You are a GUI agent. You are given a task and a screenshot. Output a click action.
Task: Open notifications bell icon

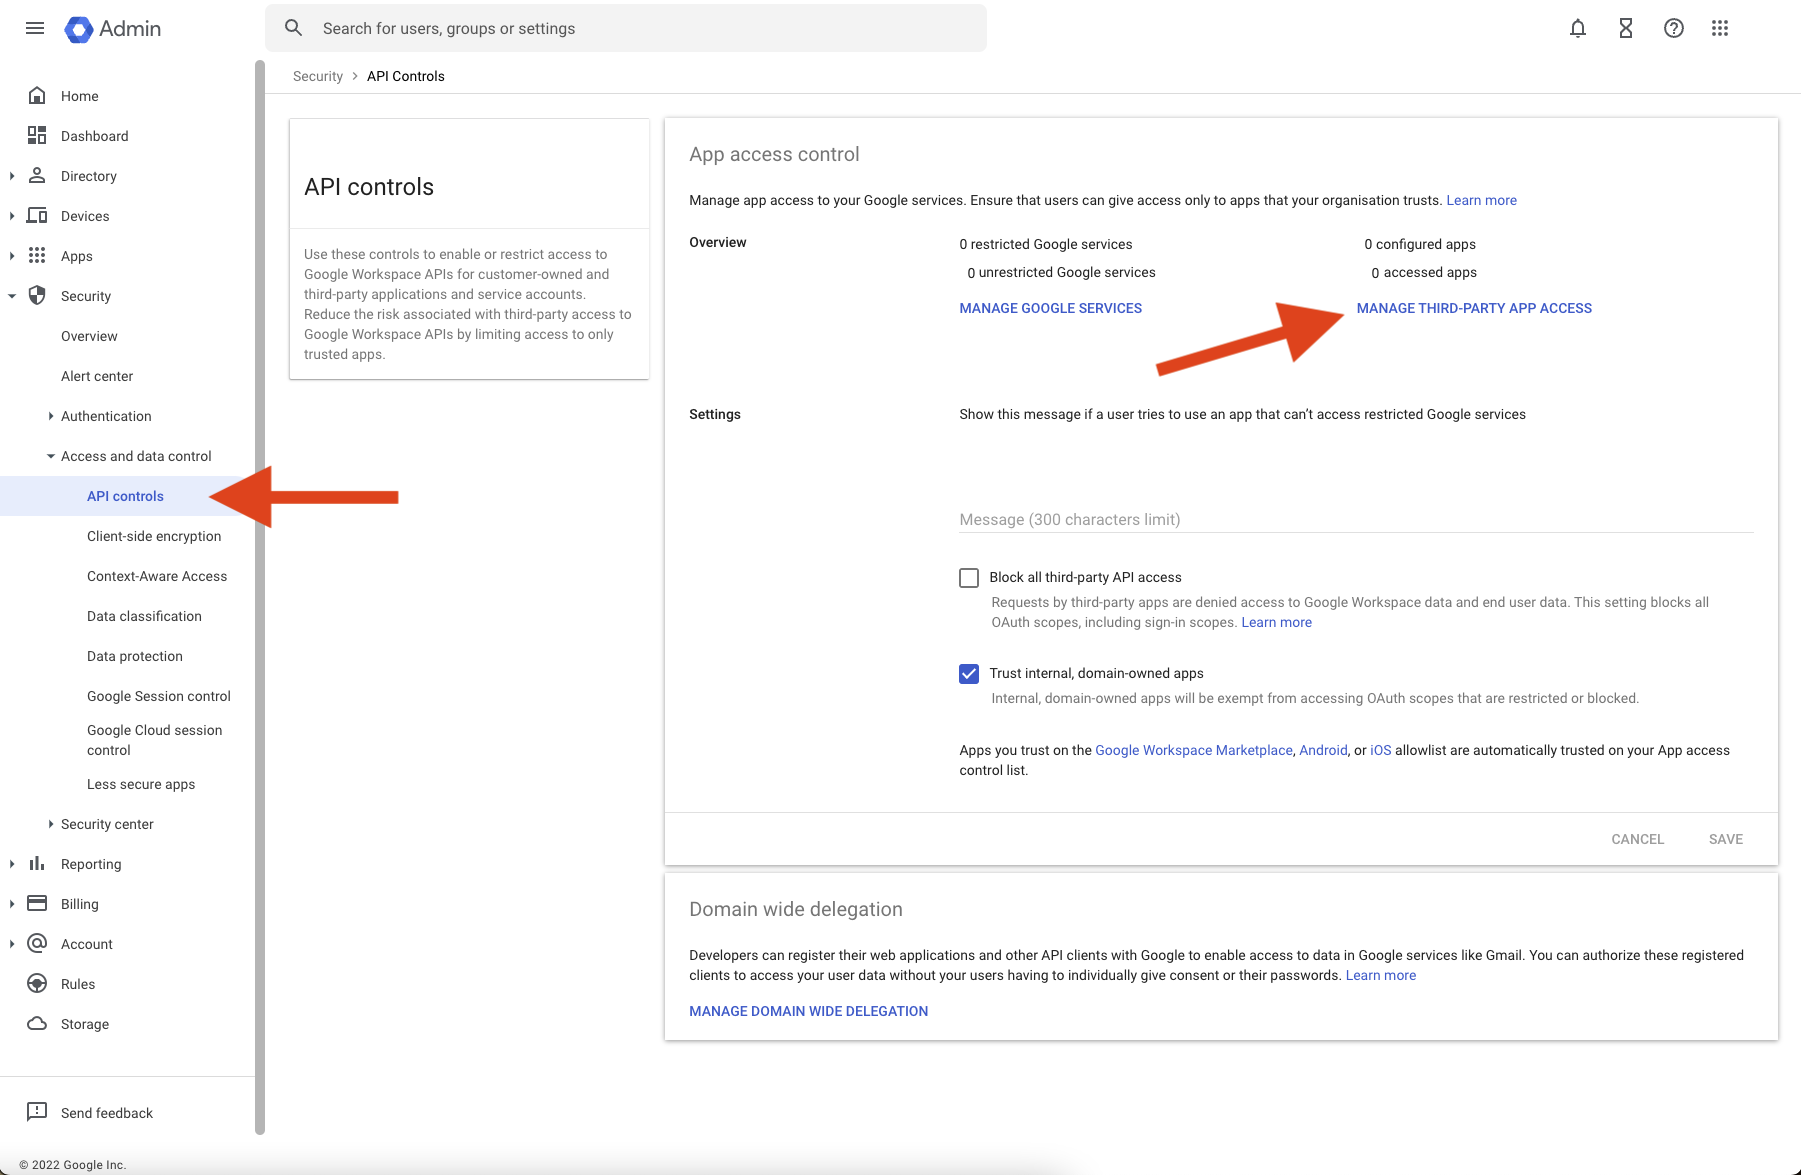pyautogui.click(x=1577, y=28)
